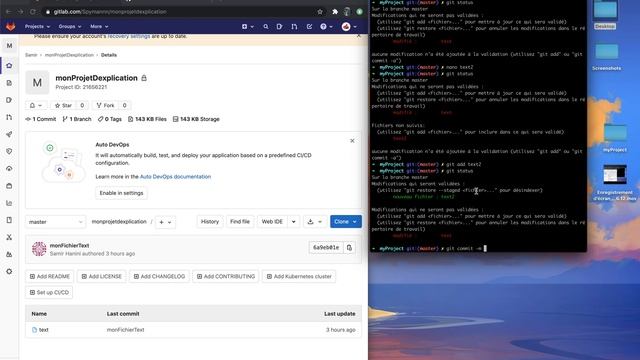The height and width of the screenshot is (360, 640).
Task: Open the blue Clone dropdown
Action: pos(346,222)
